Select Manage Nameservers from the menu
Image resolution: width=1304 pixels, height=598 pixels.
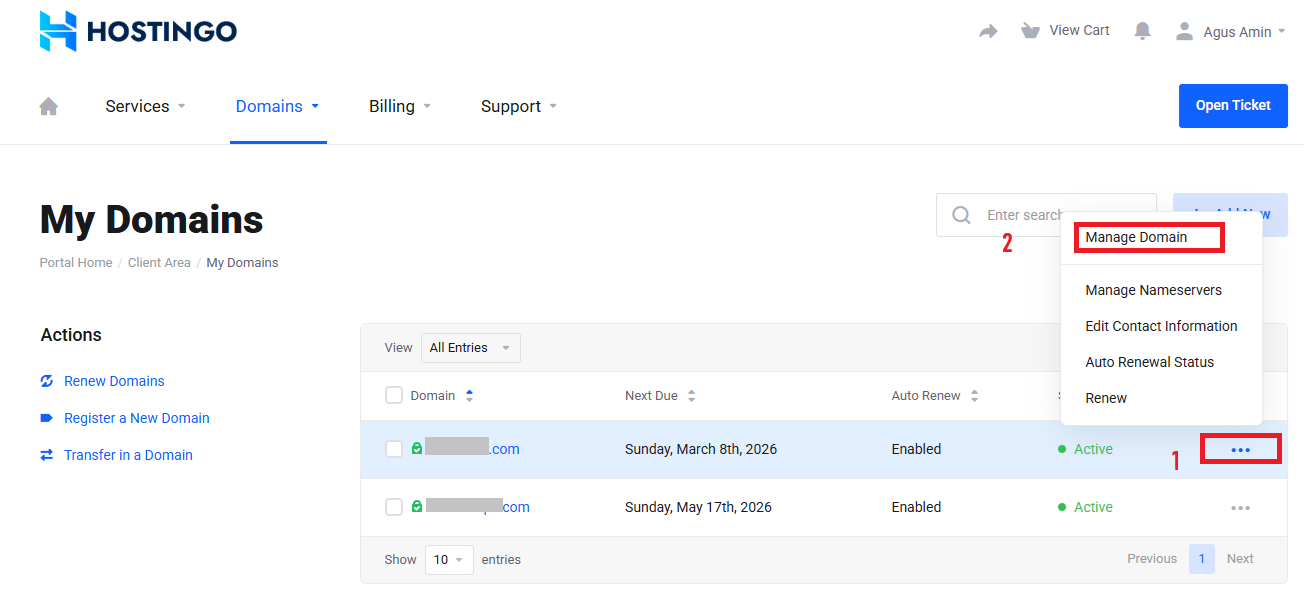[x=1153, y=290]
